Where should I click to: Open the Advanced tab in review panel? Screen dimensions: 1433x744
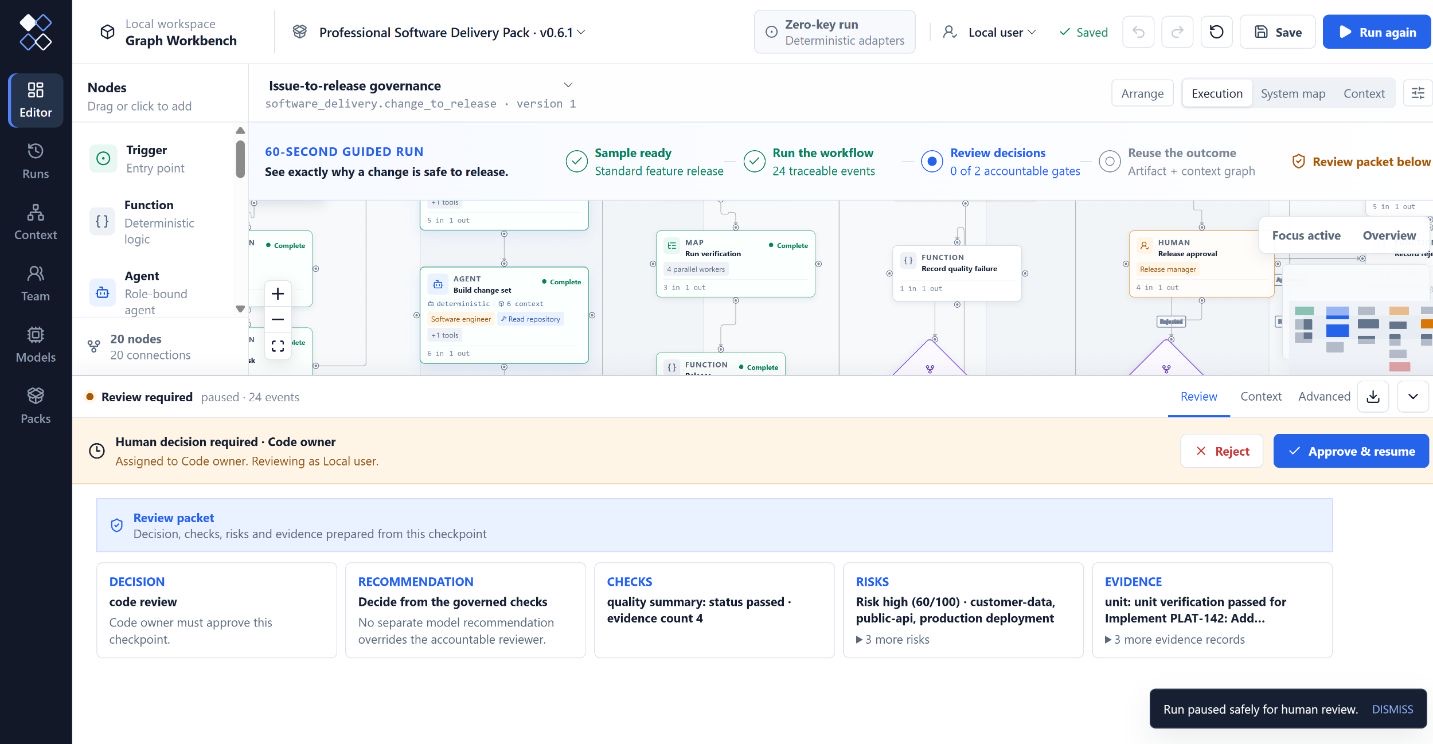pos(1324,396)
